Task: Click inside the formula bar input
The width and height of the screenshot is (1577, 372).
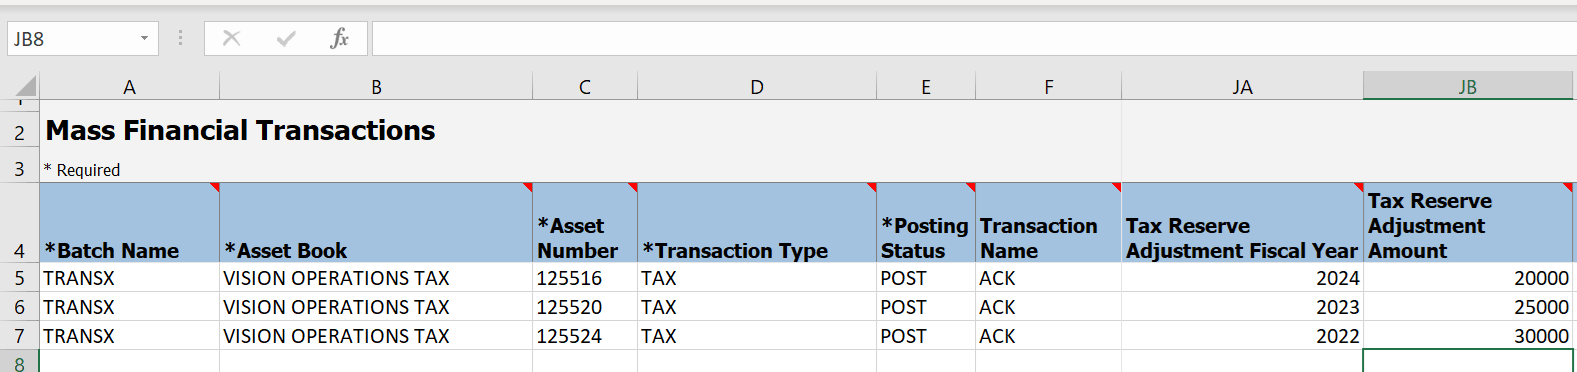Action: [x=974, y=39]
